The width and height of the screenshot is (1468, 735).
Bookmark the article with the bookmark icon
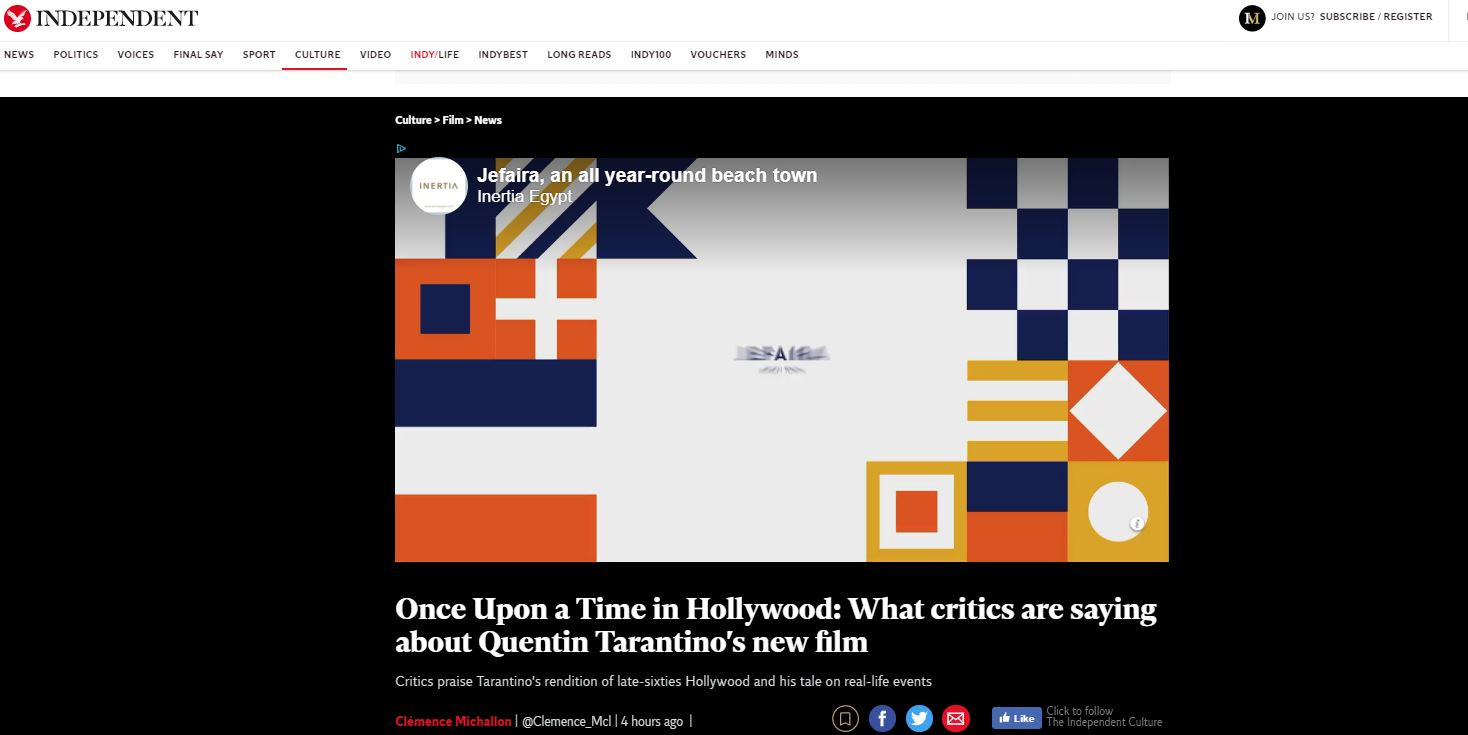[845, 718]
